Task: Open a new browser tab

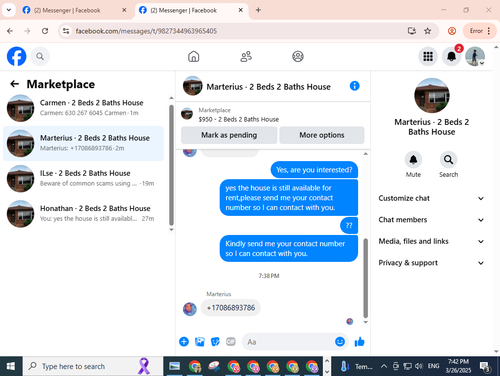Action: (x=258, y=10)
